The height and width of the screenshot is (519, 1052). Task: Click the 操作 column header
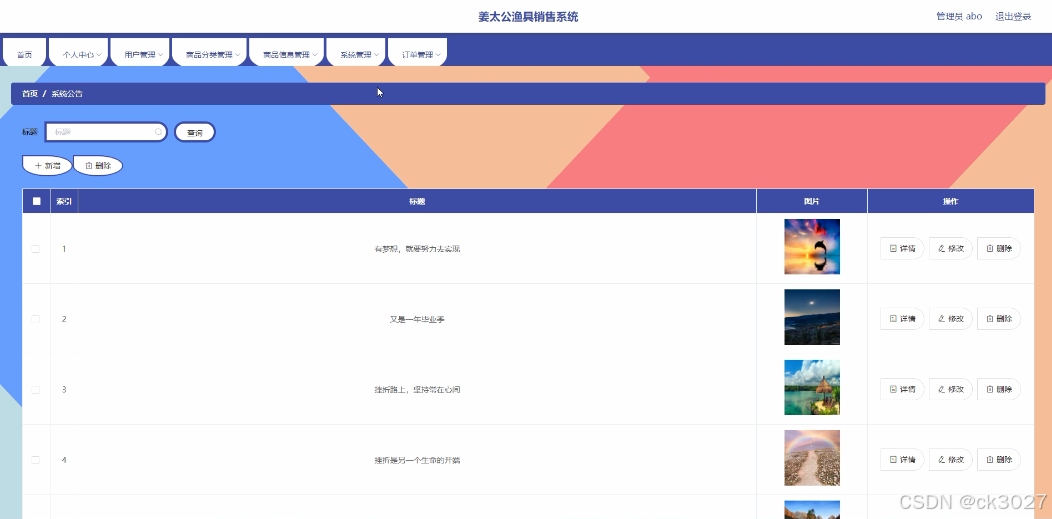[x=951, y=201]
